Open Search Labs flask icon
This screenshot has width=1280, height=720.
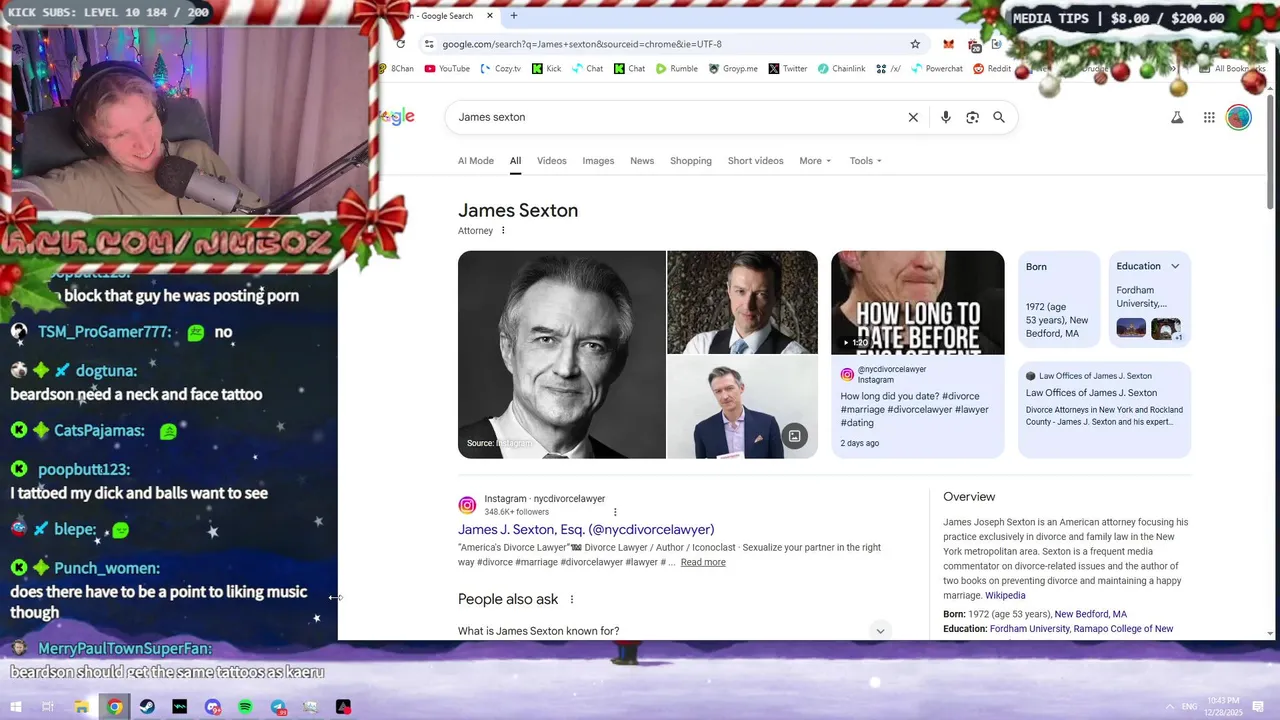[x=1177, y=117]
